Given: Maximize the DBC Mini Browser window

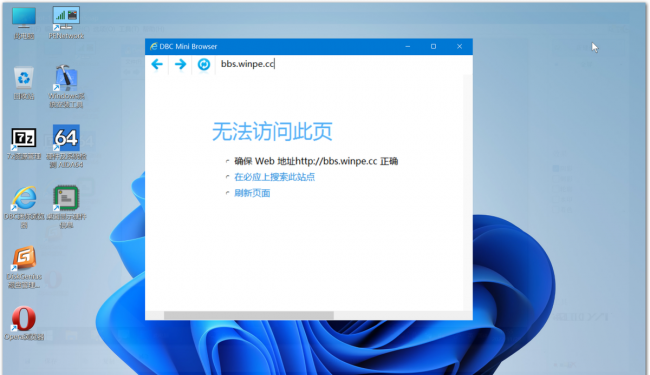Looking at the screenshot, I should [433, 46].
